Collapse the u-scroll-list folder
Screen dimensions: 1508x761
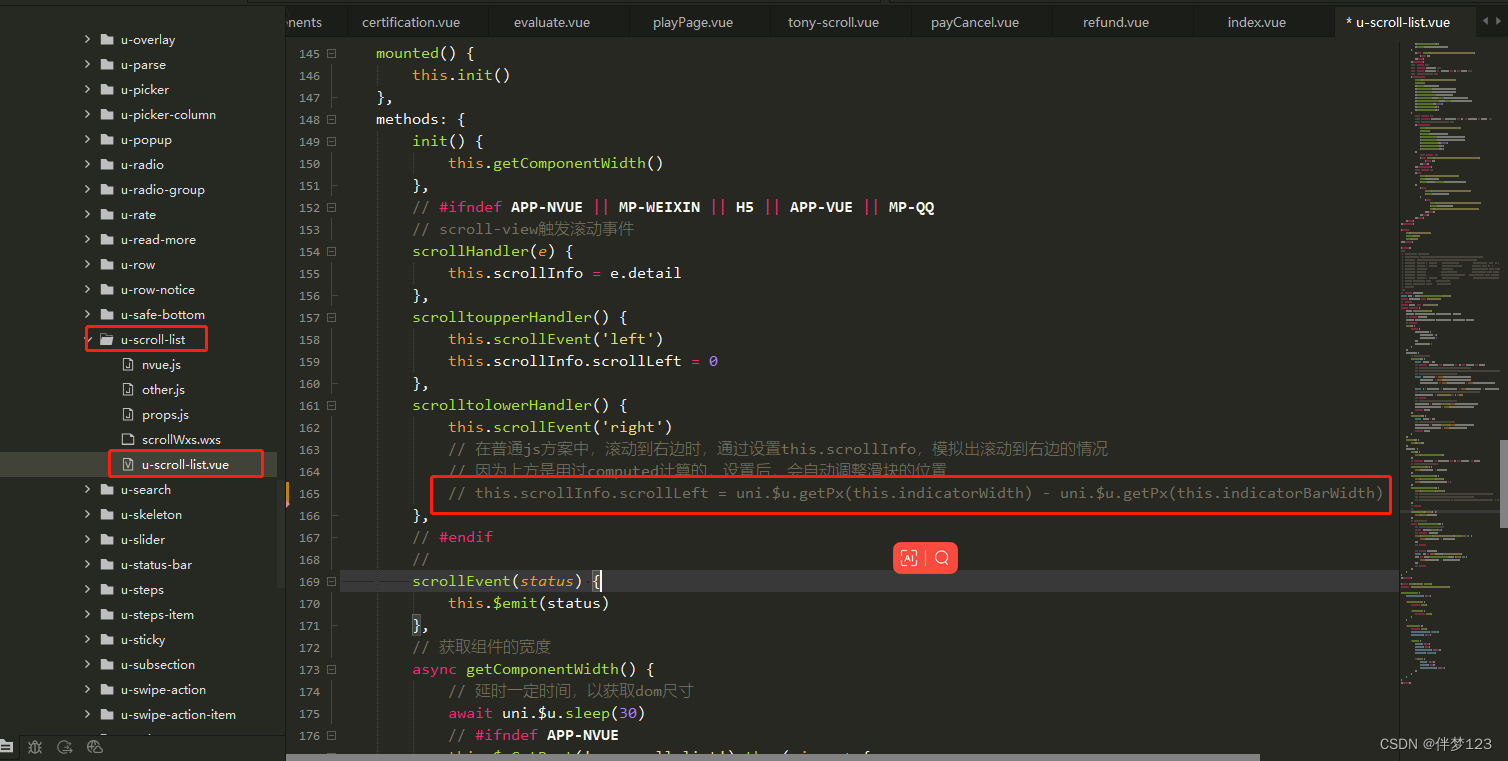pos(87,339)
